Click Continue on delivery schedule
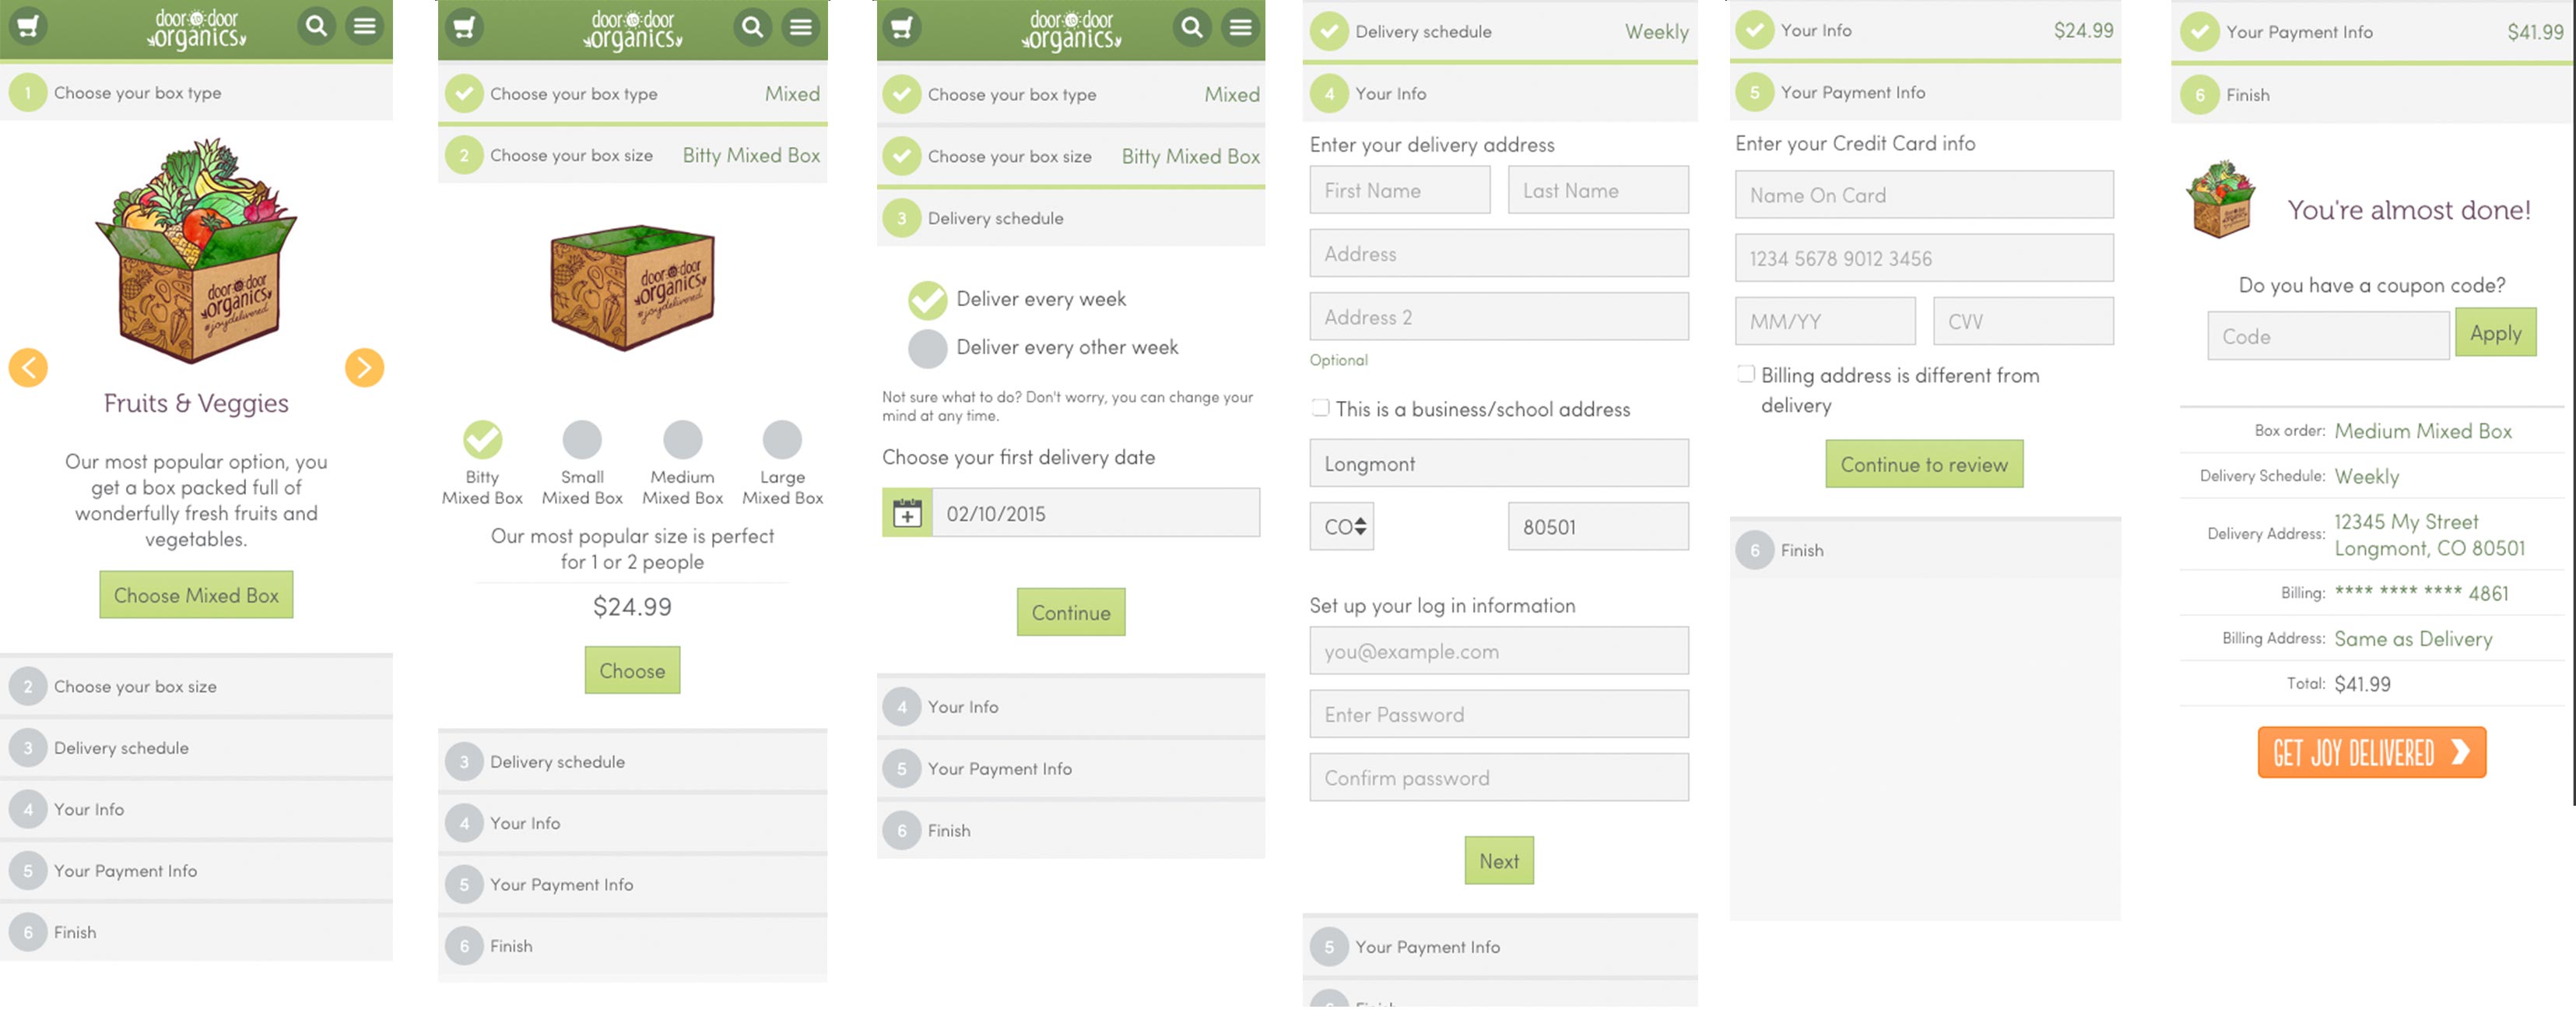Image resolution: width=2576 pixels, height=1009 pixels. pos(1071,612)
